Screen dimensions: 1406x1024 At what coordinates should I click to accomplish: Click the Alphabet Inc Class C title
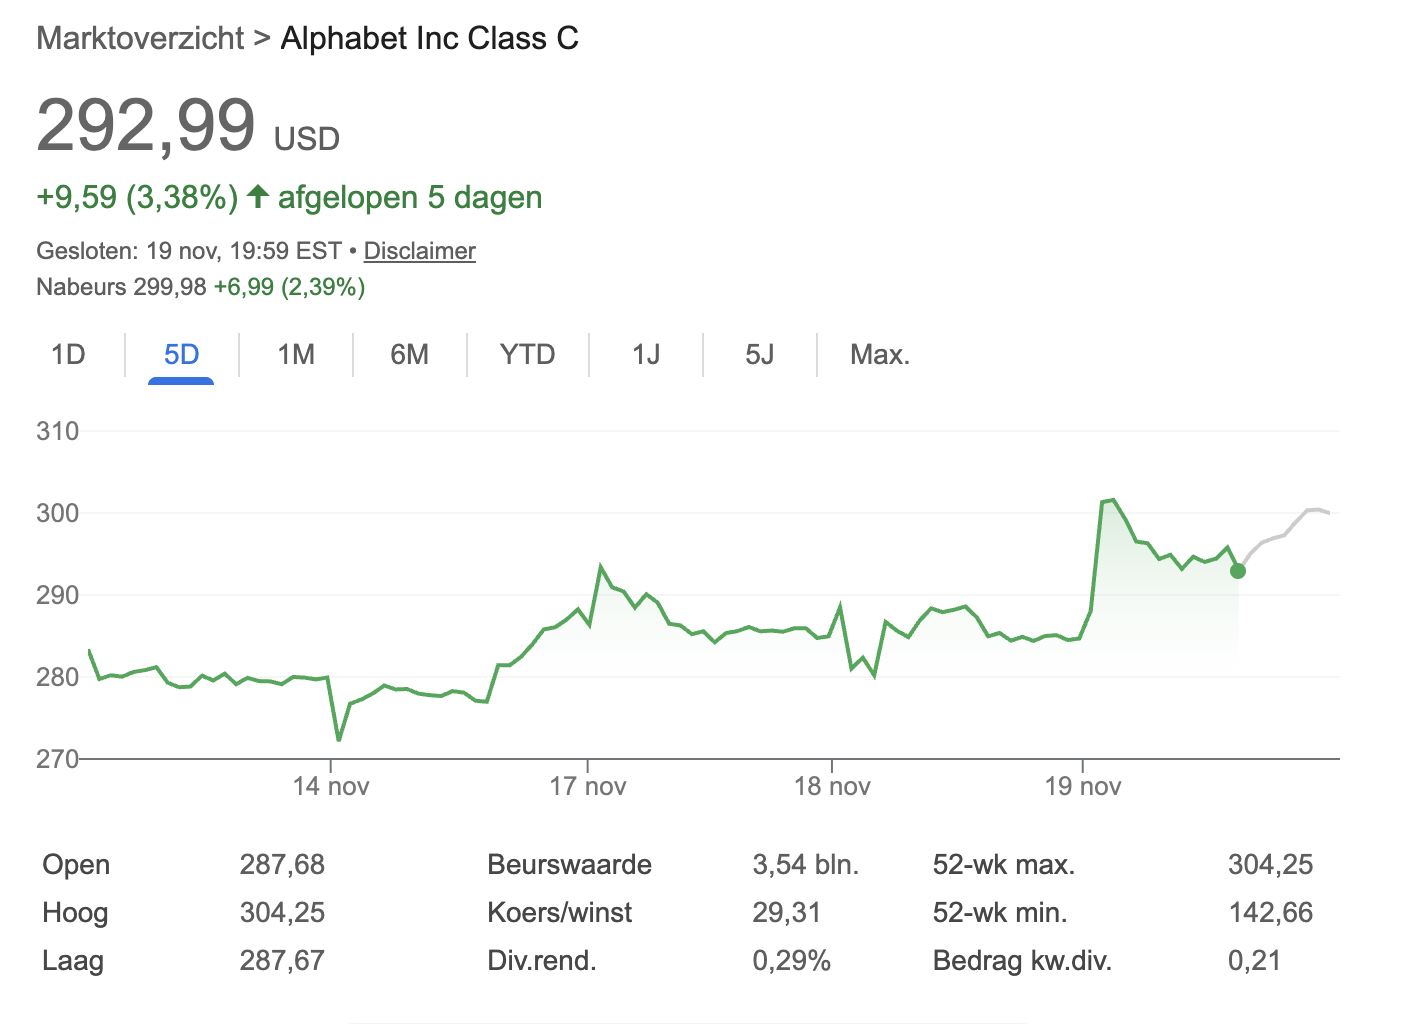[x=429, y=38]
